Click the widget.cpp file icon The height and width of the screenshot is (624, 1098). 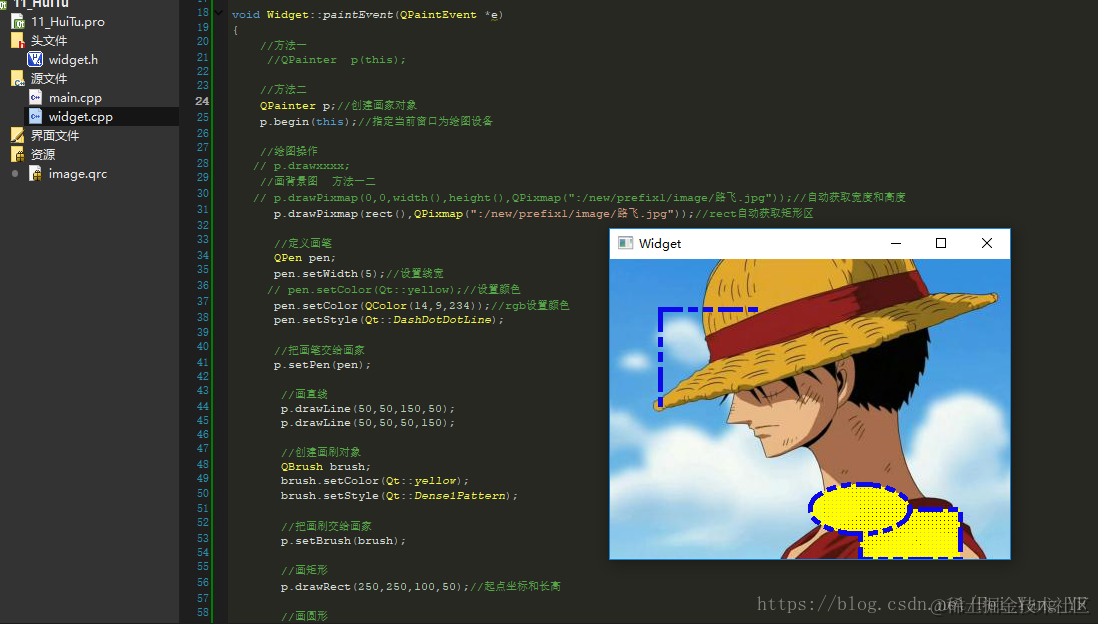coord(35,116)
